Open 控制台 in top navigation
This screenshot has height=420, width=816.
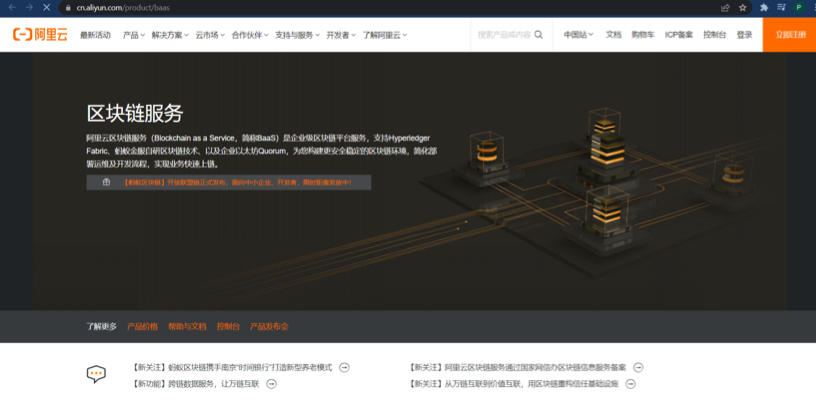715,35
